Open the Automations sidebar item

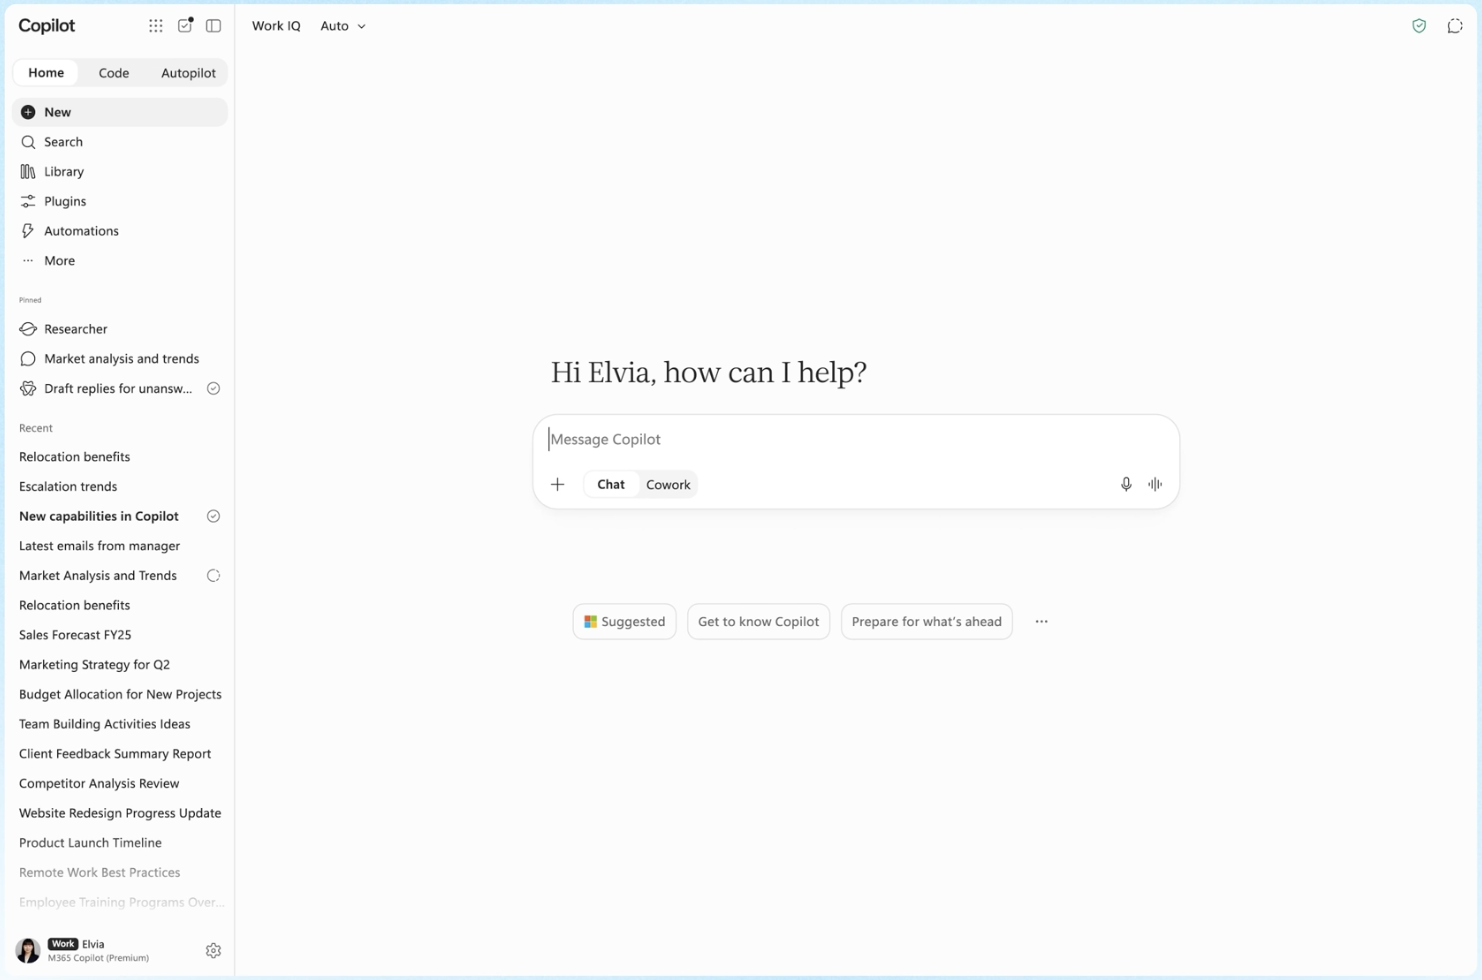[120, 231]
